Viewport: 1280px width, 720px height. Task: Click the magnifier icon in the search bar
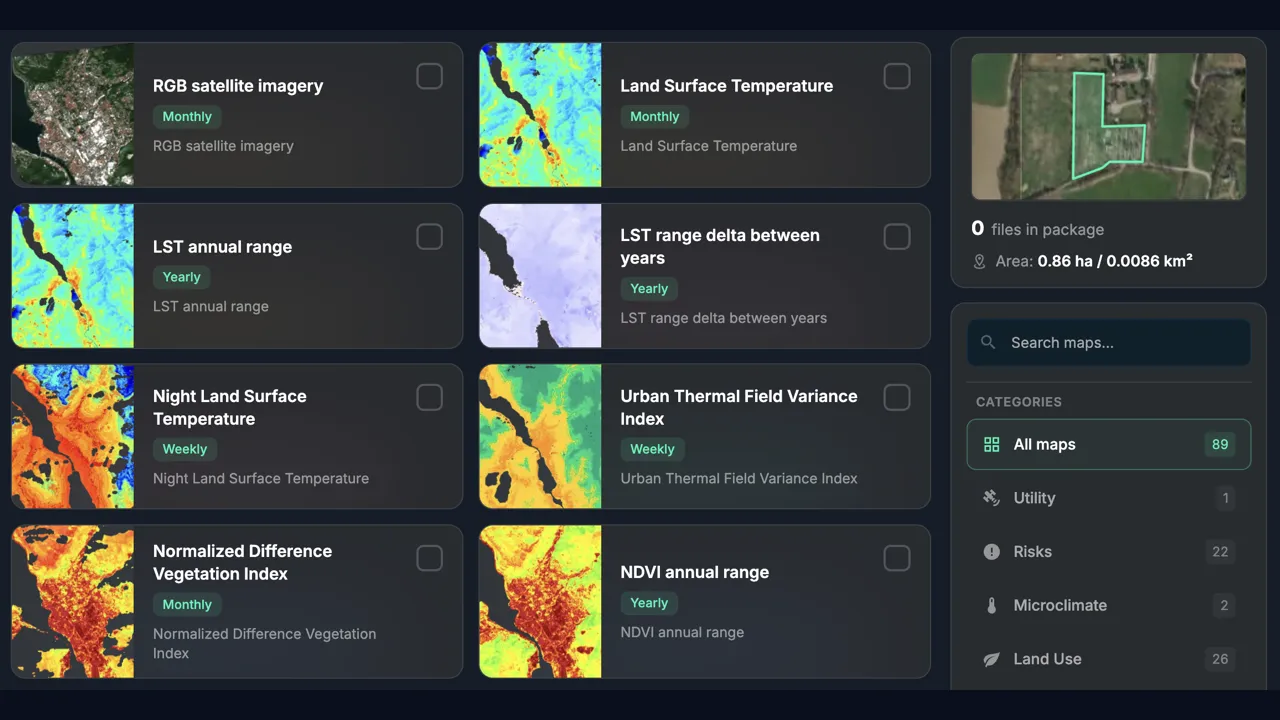(988, 342)
